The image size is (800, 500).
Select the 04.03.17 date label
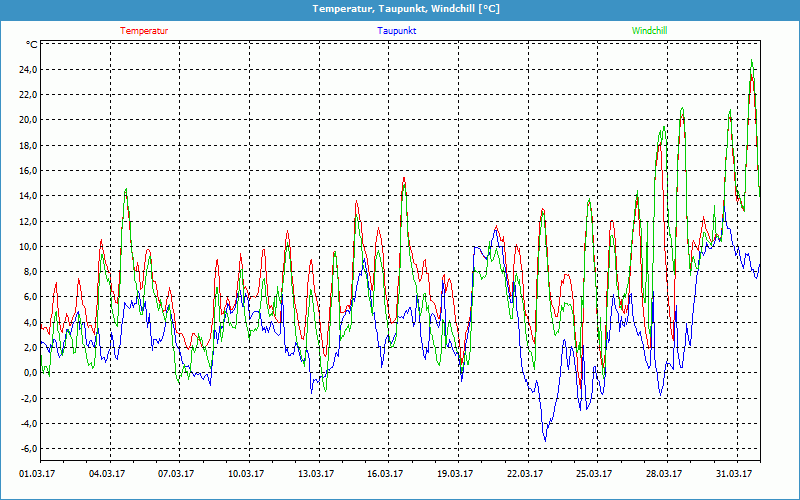coord(107,474)
